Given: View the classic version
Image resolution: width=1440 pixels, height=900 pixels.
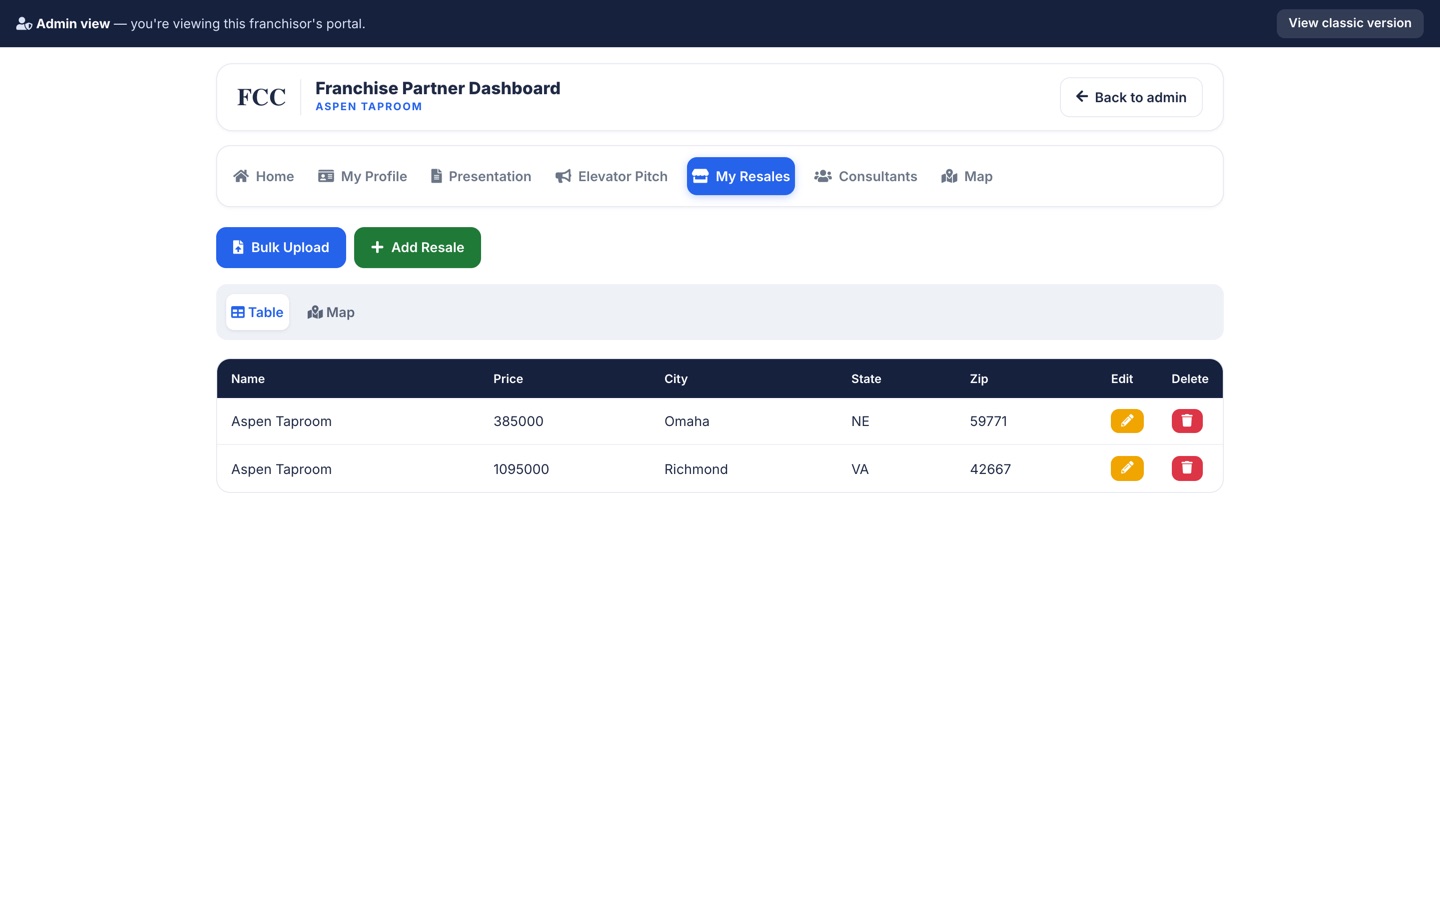Looking at the screenshot, I should [x=1350, y=23].
